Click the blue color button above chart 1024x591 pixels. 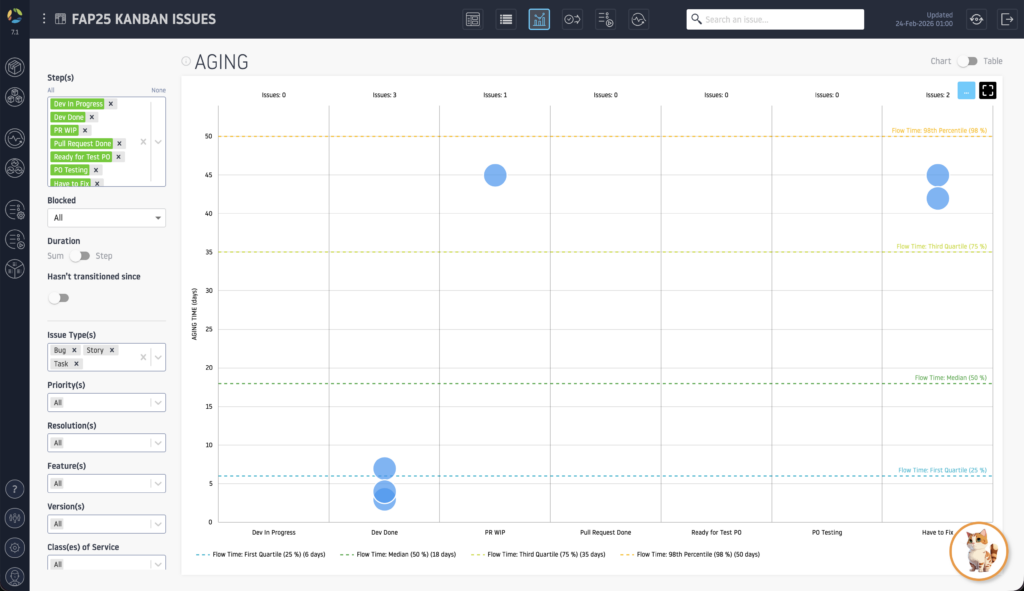click(x=966, y=90)
